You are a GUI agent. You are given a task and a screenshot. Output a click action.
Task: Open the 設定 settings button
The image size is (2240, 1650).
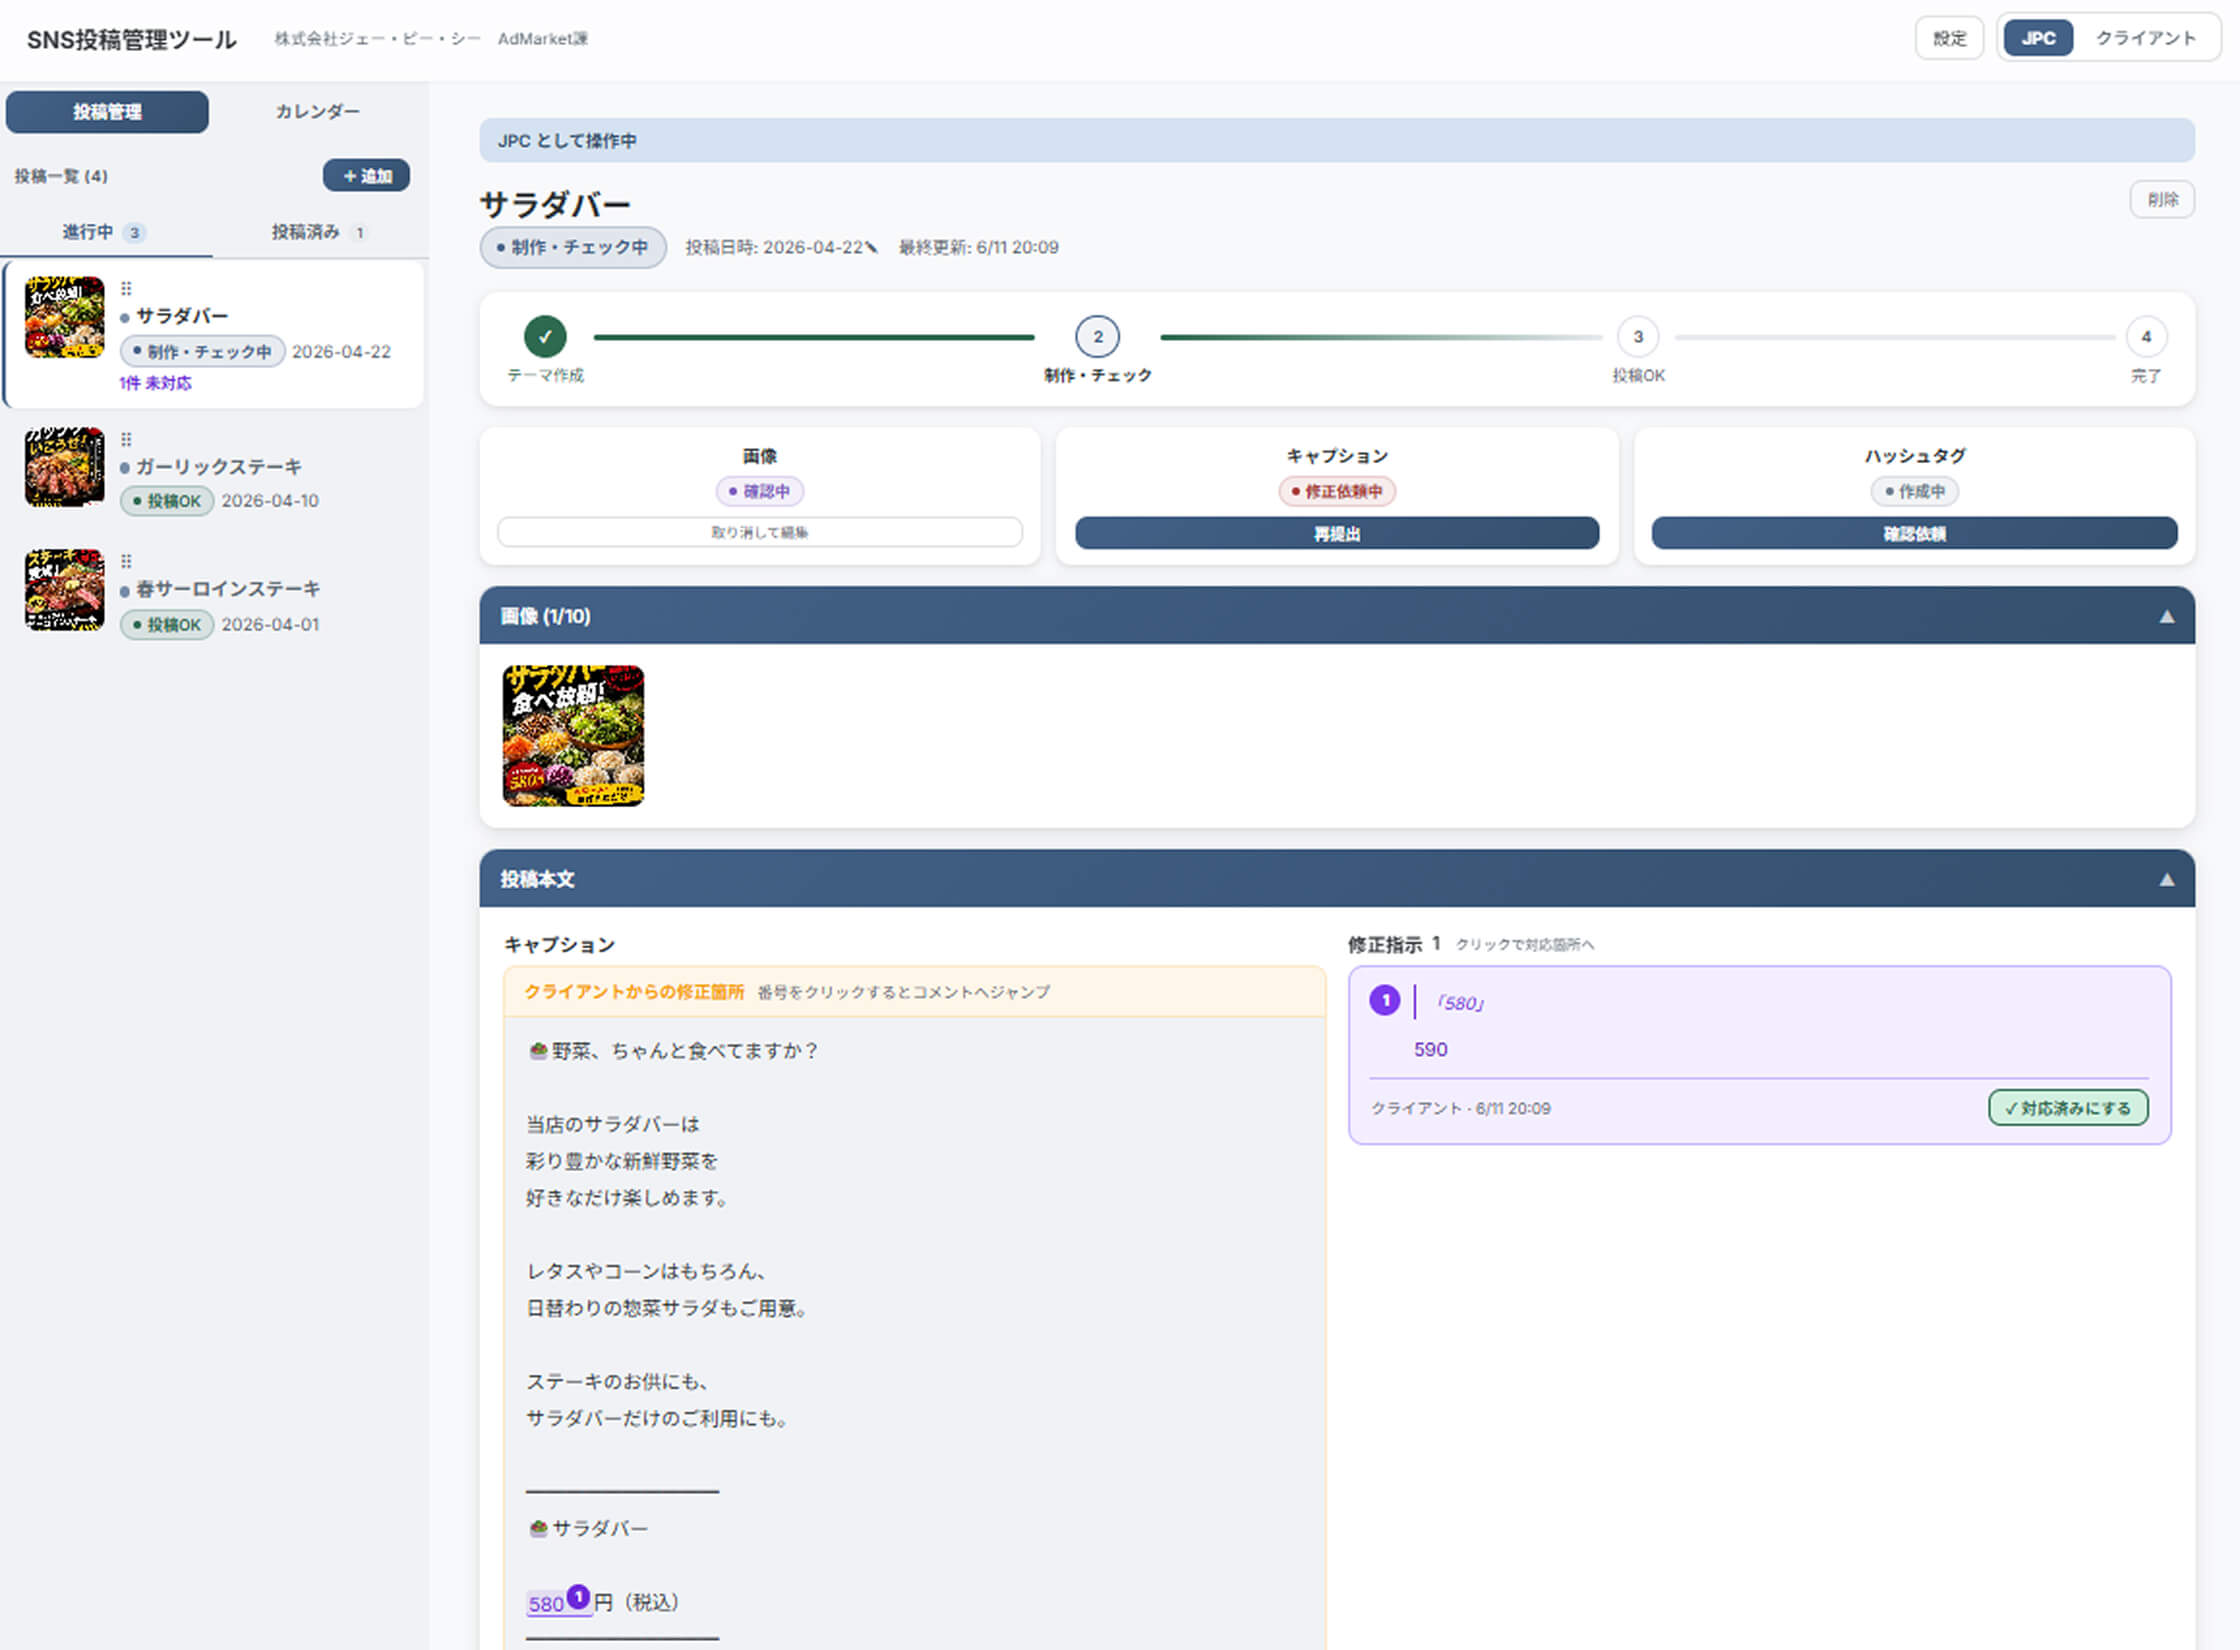click(1949, 38)
